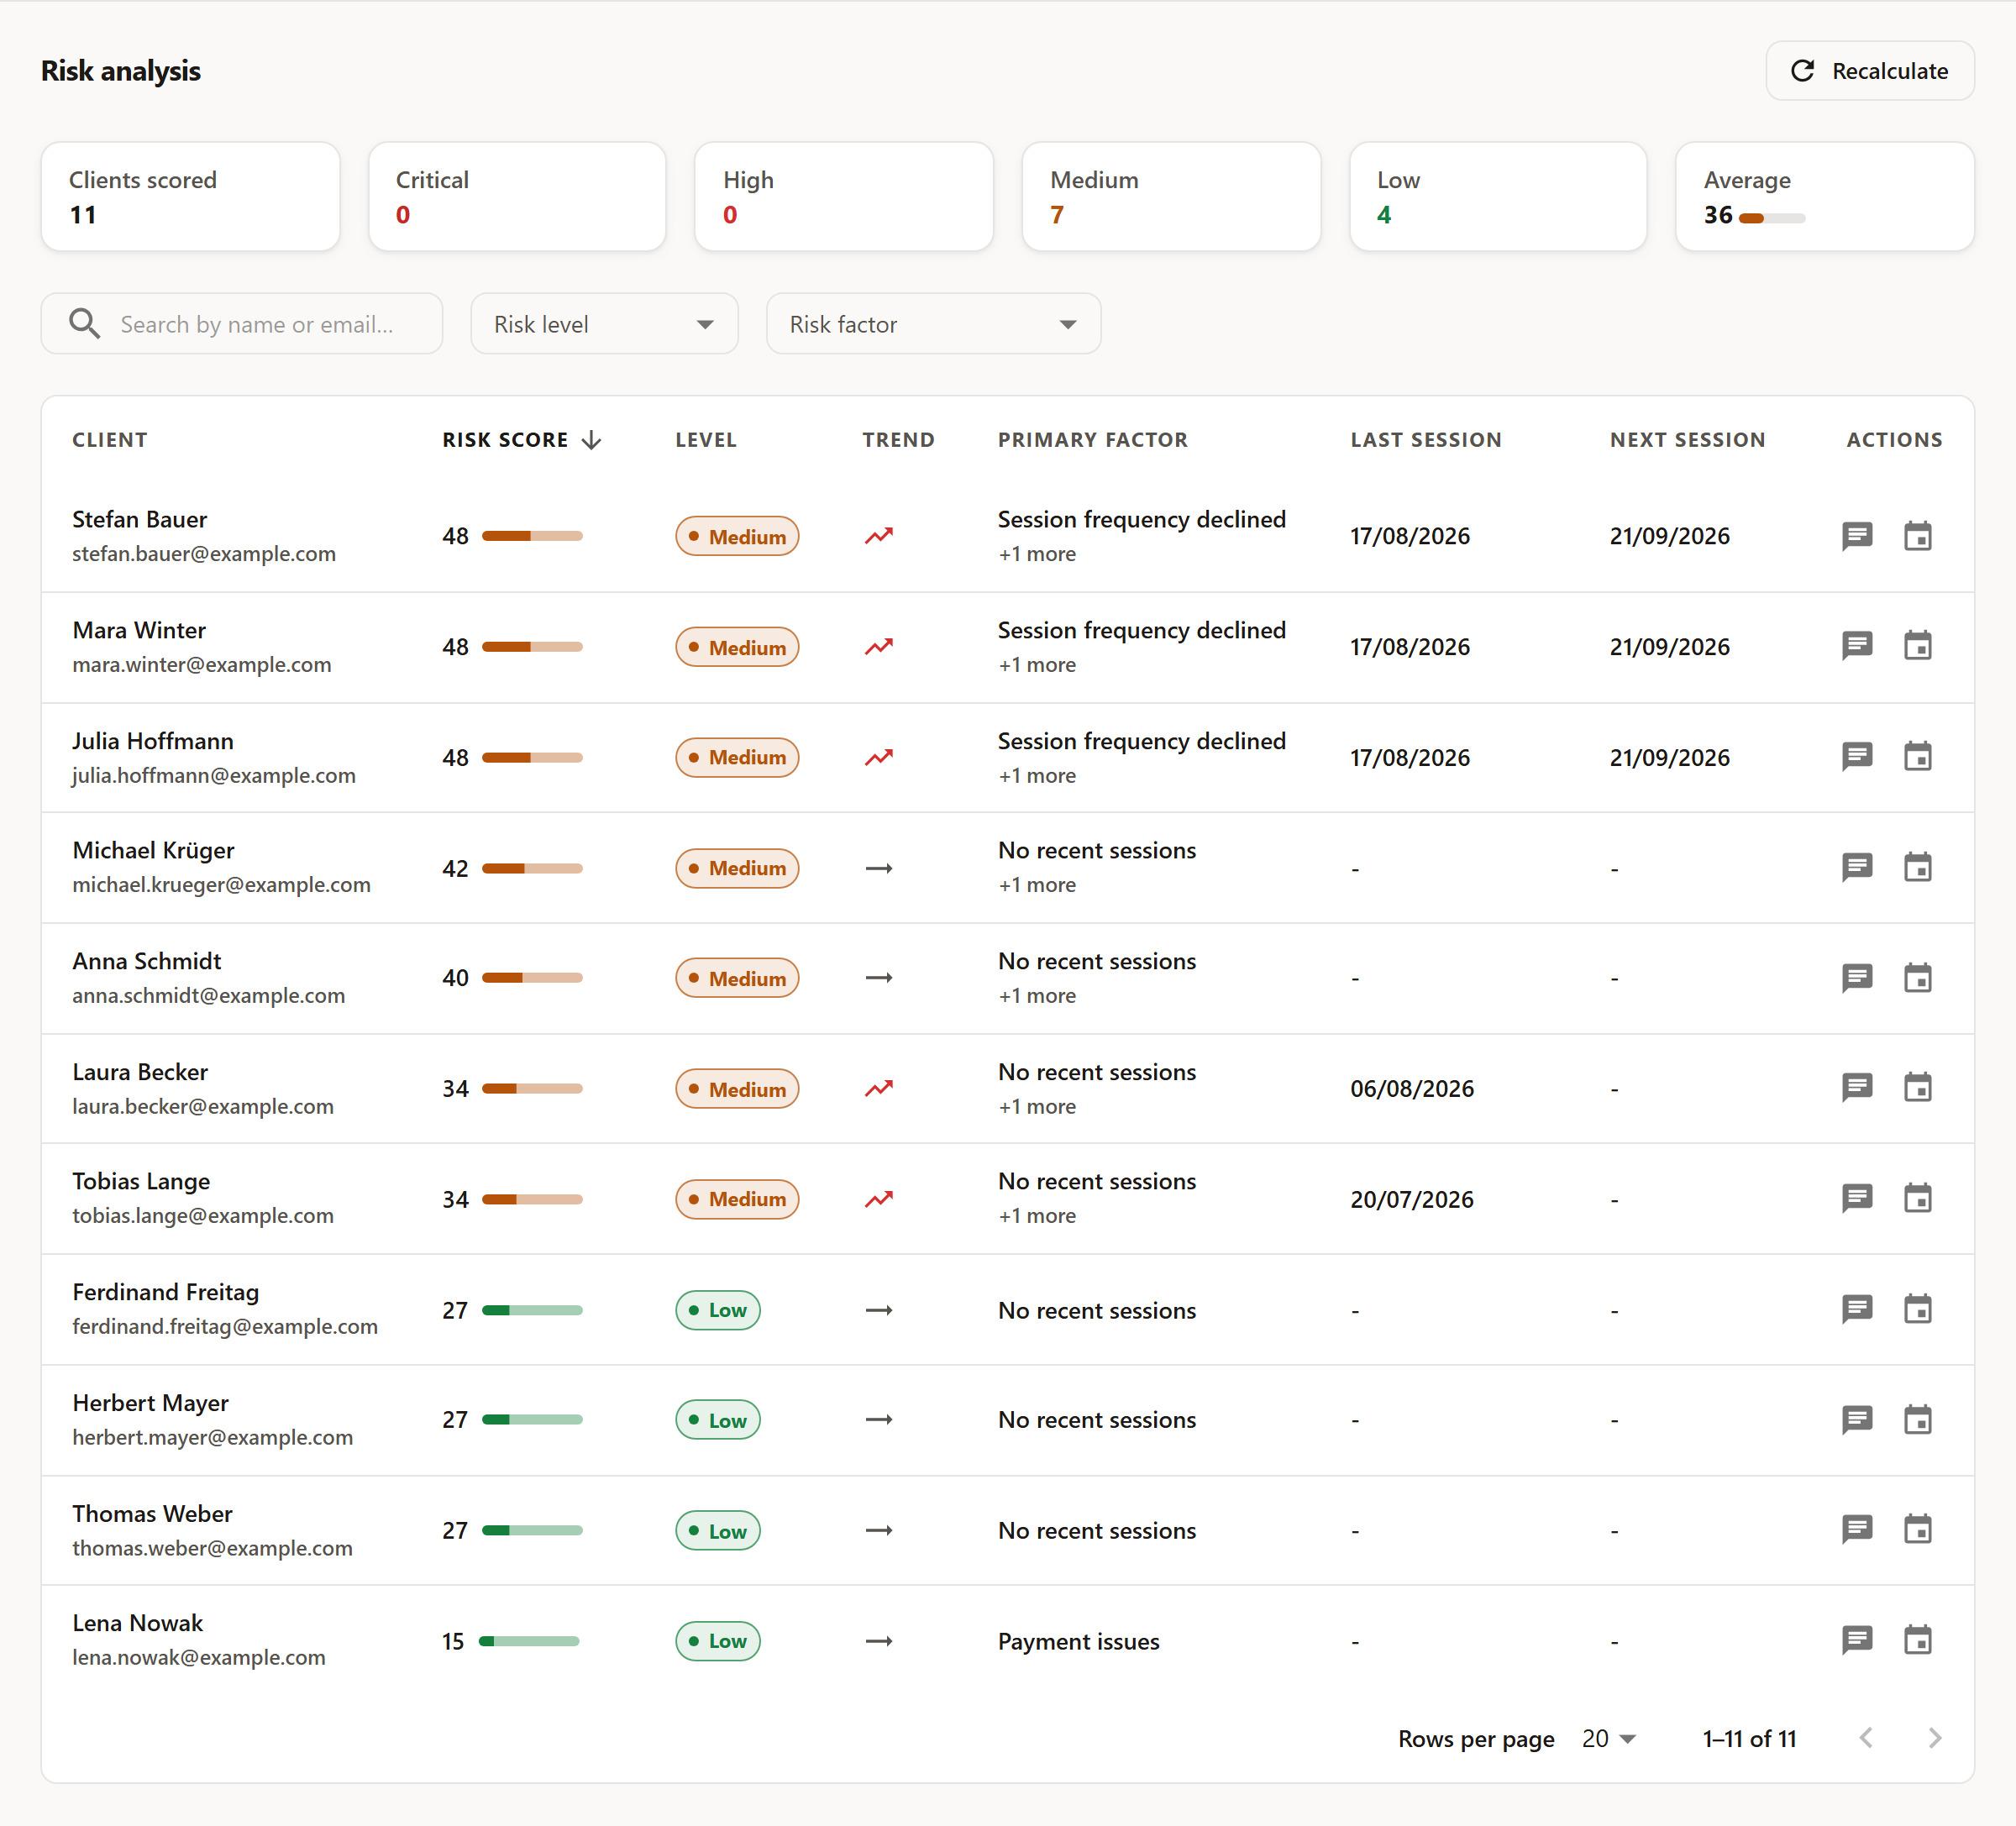This screenshot has width=2016, height=1826.
Task: Click 'Payment issues' primary factor
Action: pos(1079,1641)
